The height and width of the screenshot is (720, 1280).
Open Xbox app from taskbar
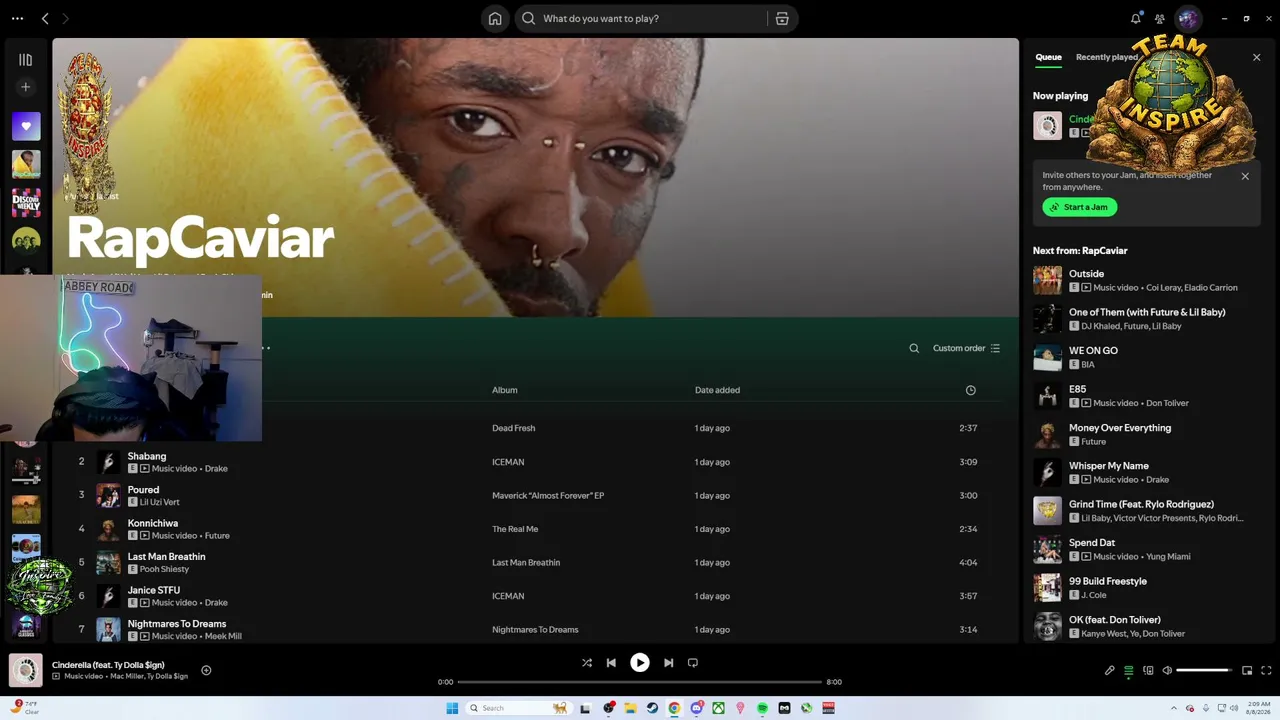point(718,708)
